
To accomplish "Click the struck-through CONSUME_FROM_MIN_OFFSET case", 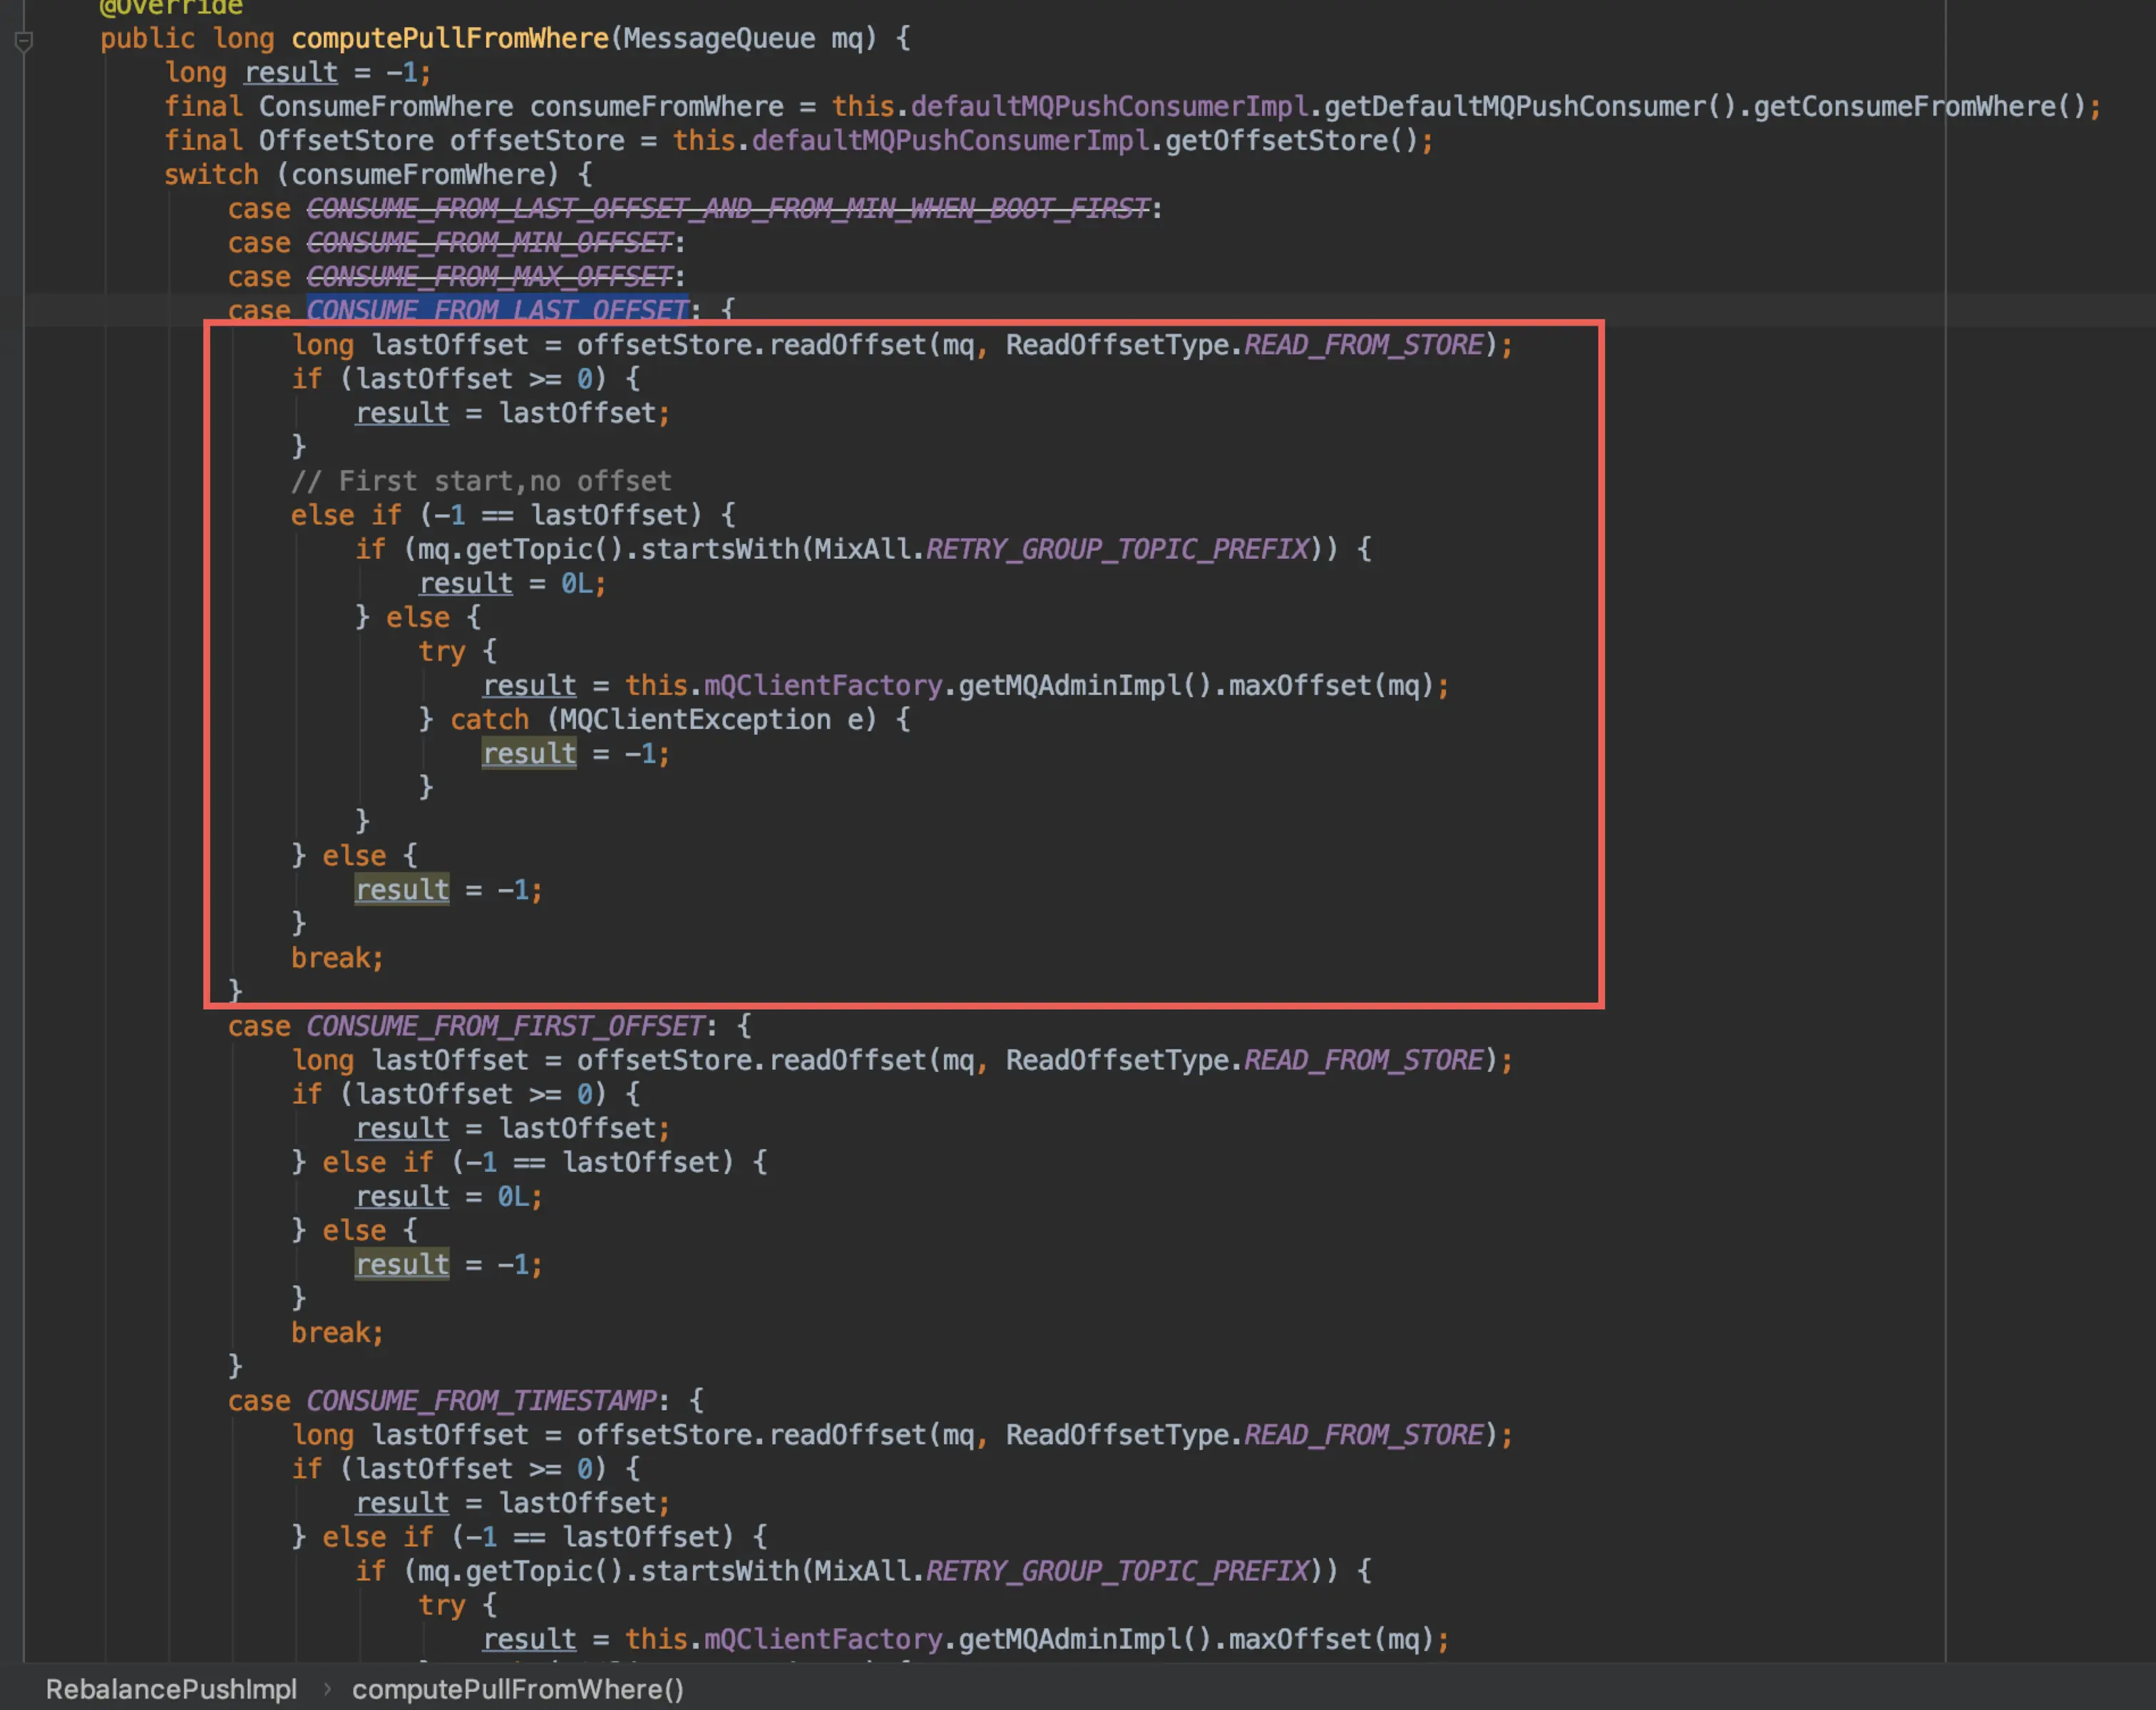I will click(490, 242).
